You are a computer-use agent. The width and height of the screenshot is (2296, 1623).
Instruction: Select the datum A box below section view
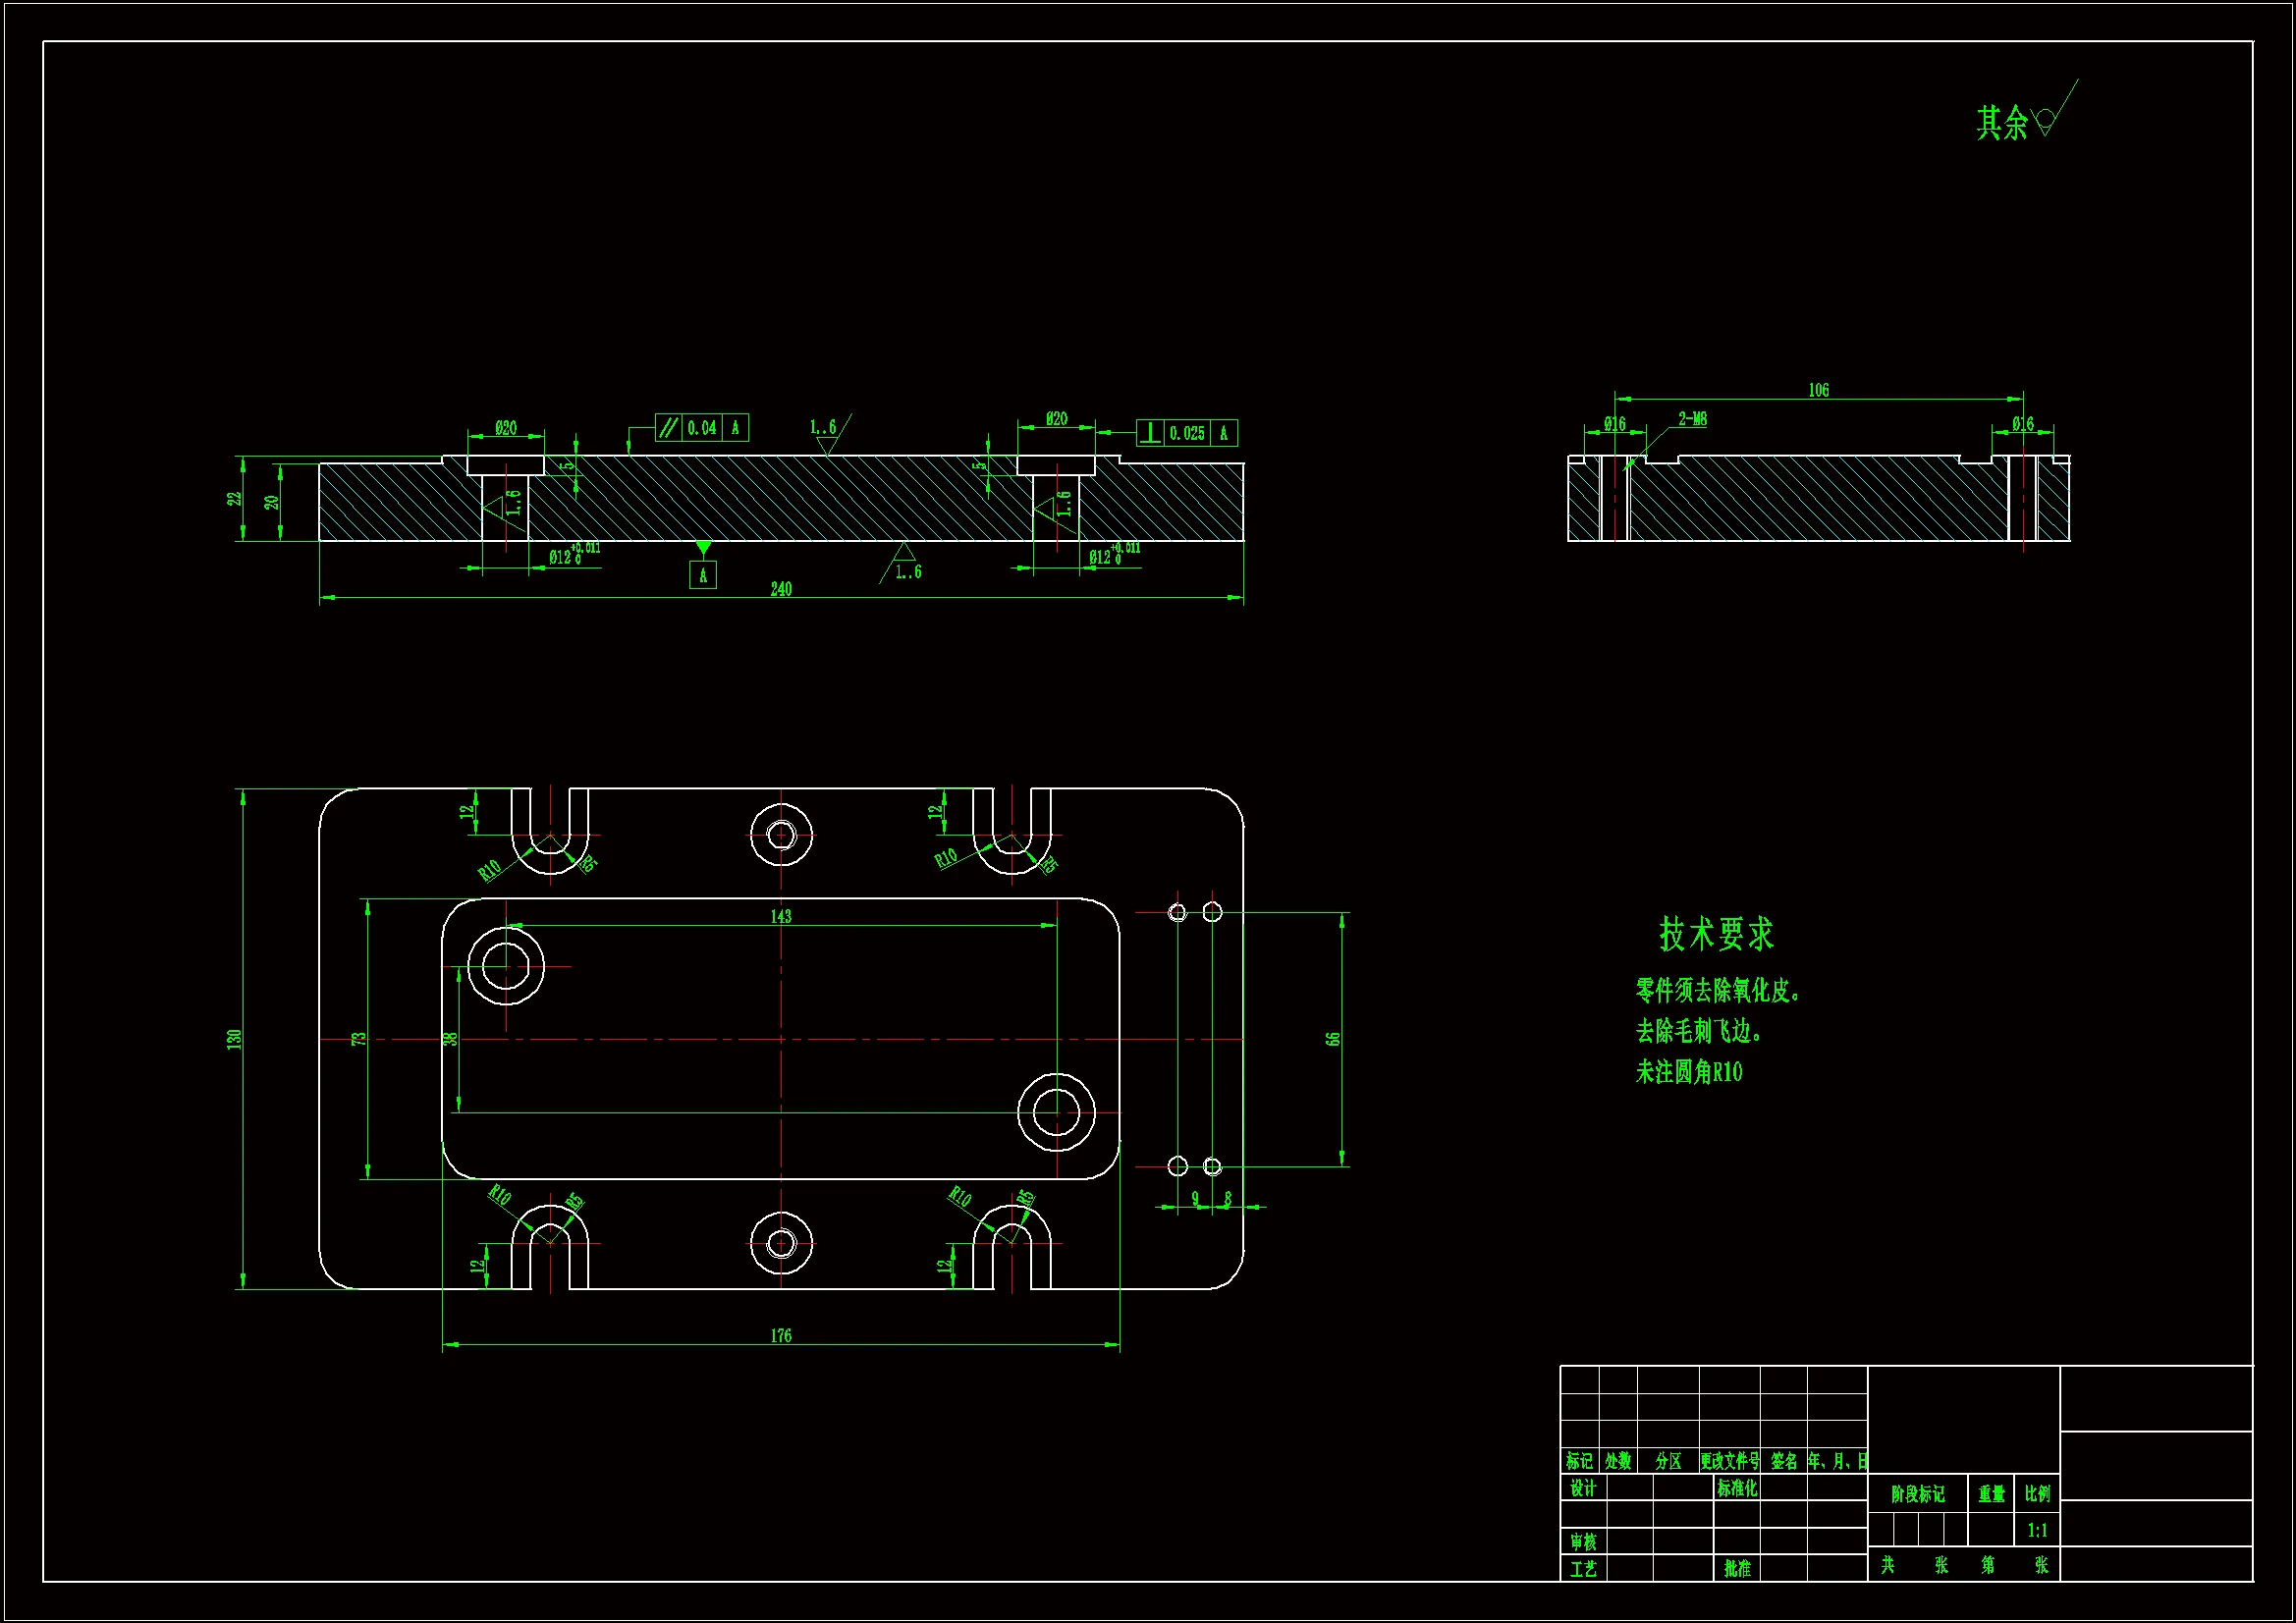coord(703,575)
